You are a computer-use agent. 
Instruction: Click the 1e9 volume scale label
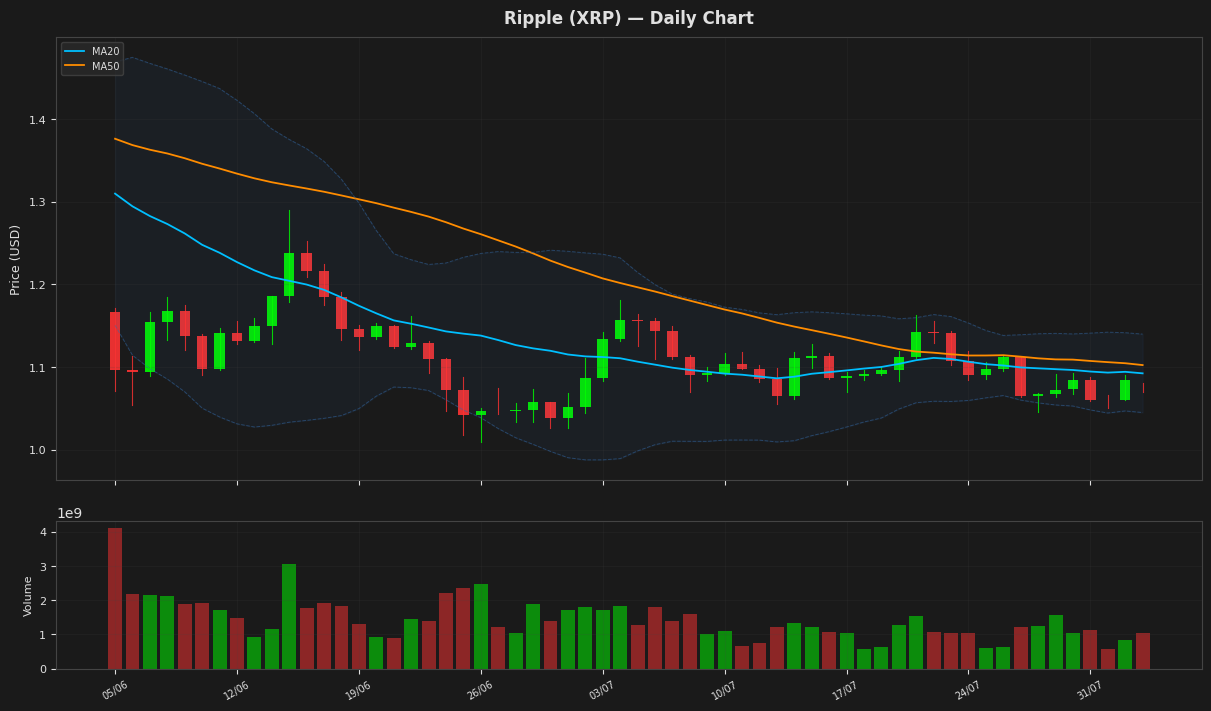coord(69,513)
